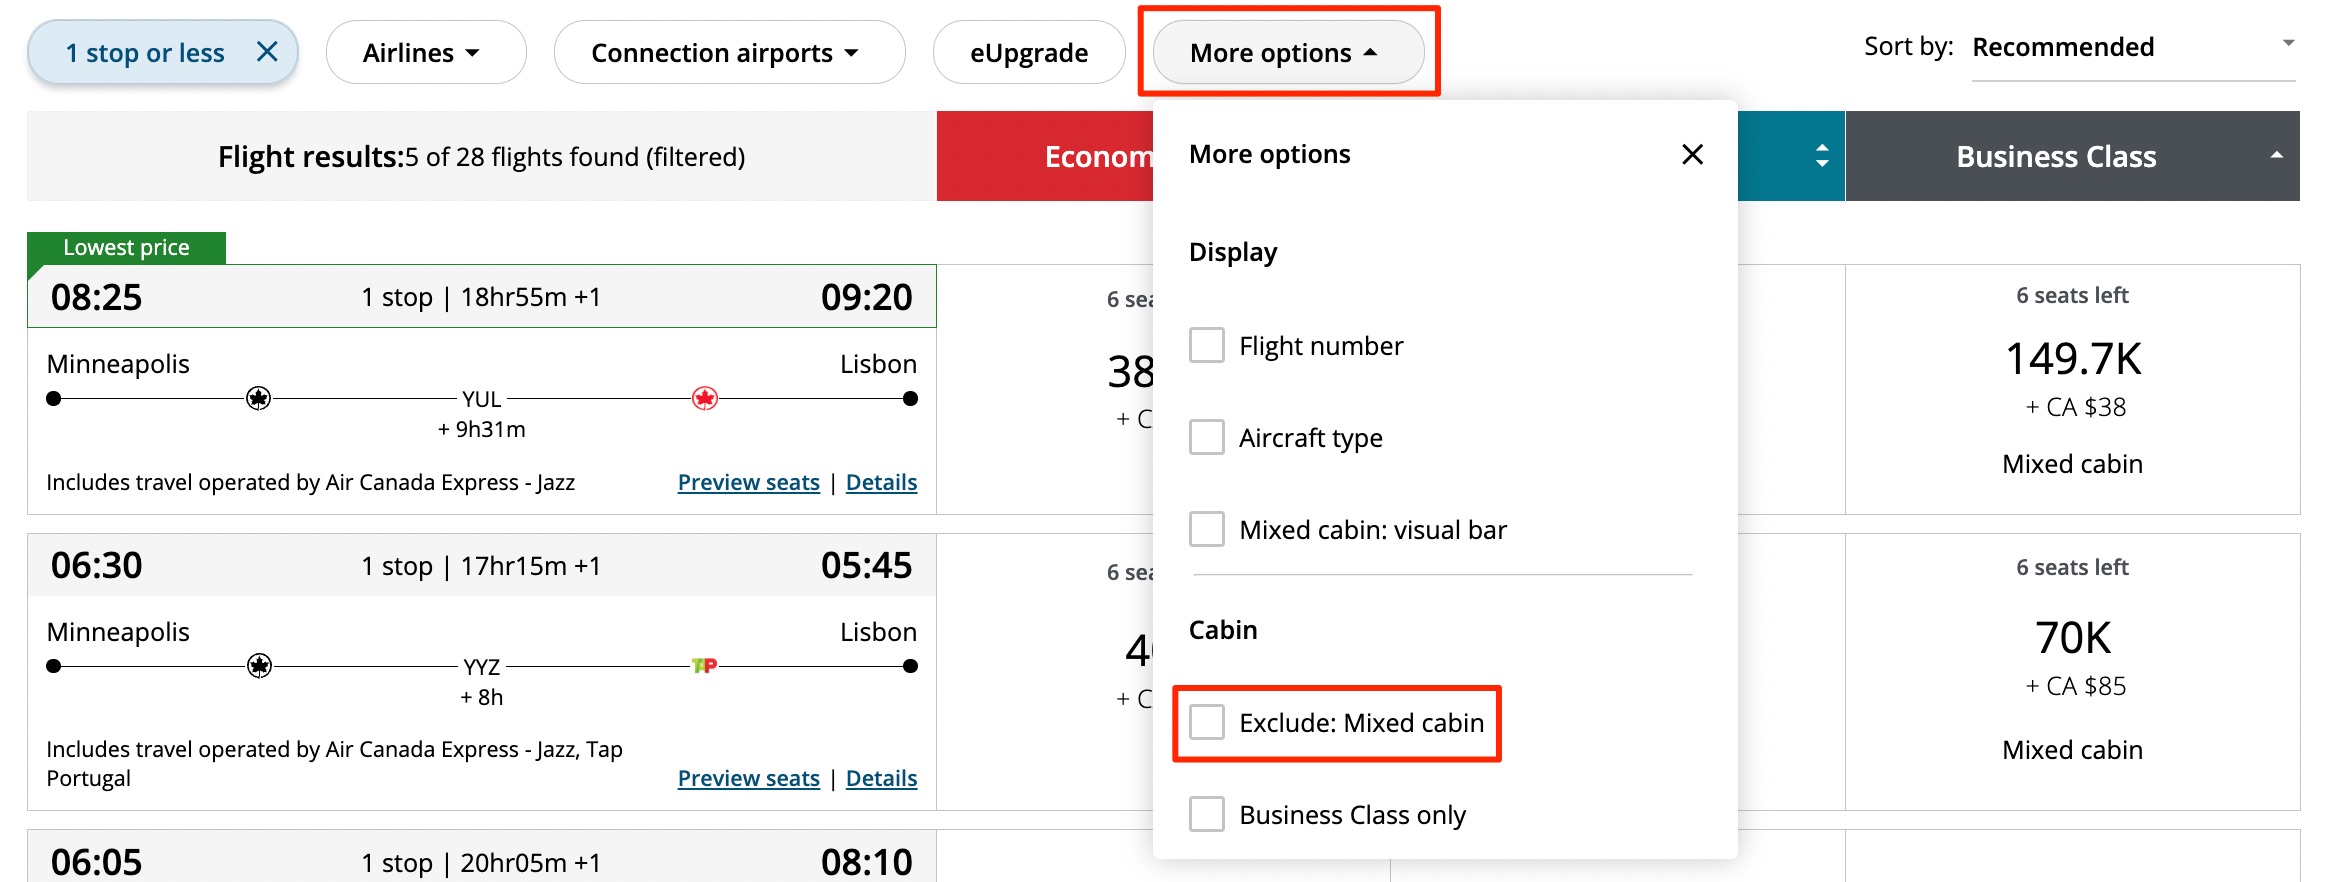Click the Air Canada maple leaf airline icon
Viewport: 2348px width, 882px height.
tap(706, 397)
